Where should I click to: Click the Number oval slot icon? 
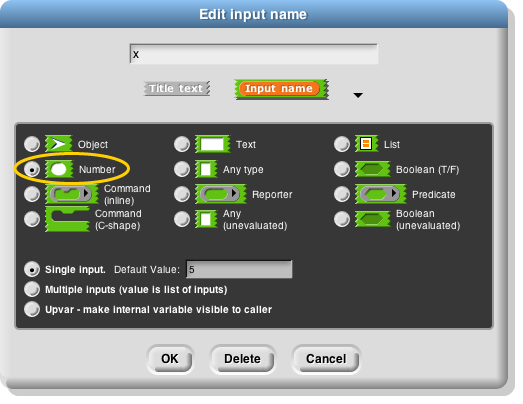click(59, 169)
